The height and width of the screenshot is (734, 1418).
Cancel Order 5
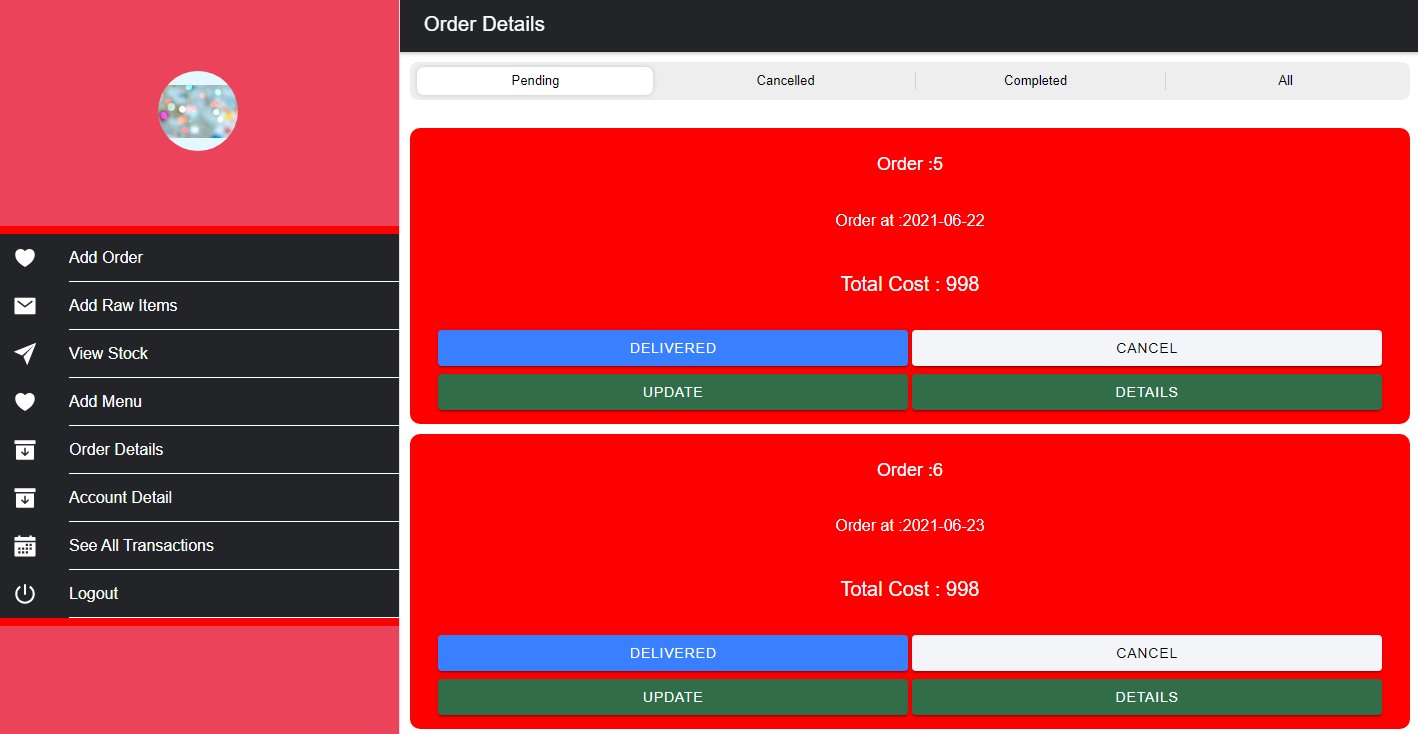tap(1146, 348)
